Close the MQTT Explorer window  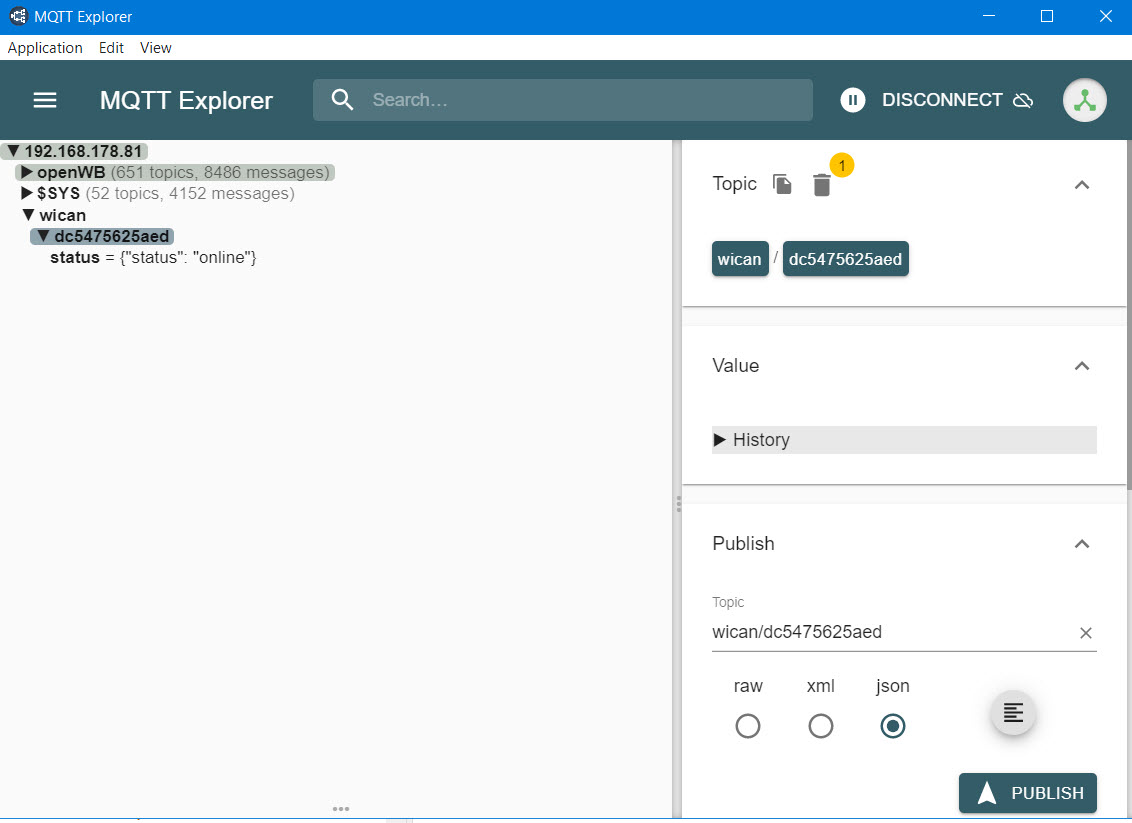(1105, 16)
